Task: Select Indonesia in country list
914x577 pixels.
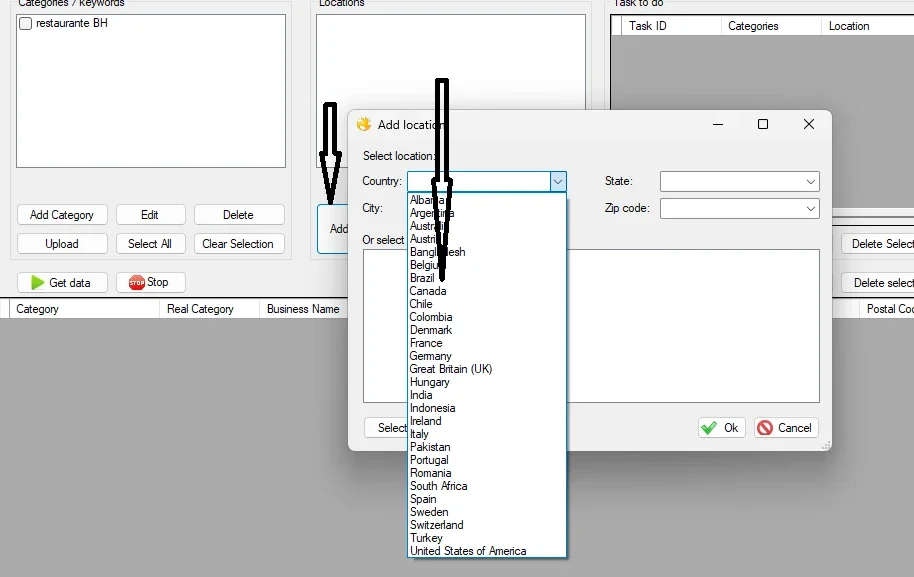Action: coord(487,408)
